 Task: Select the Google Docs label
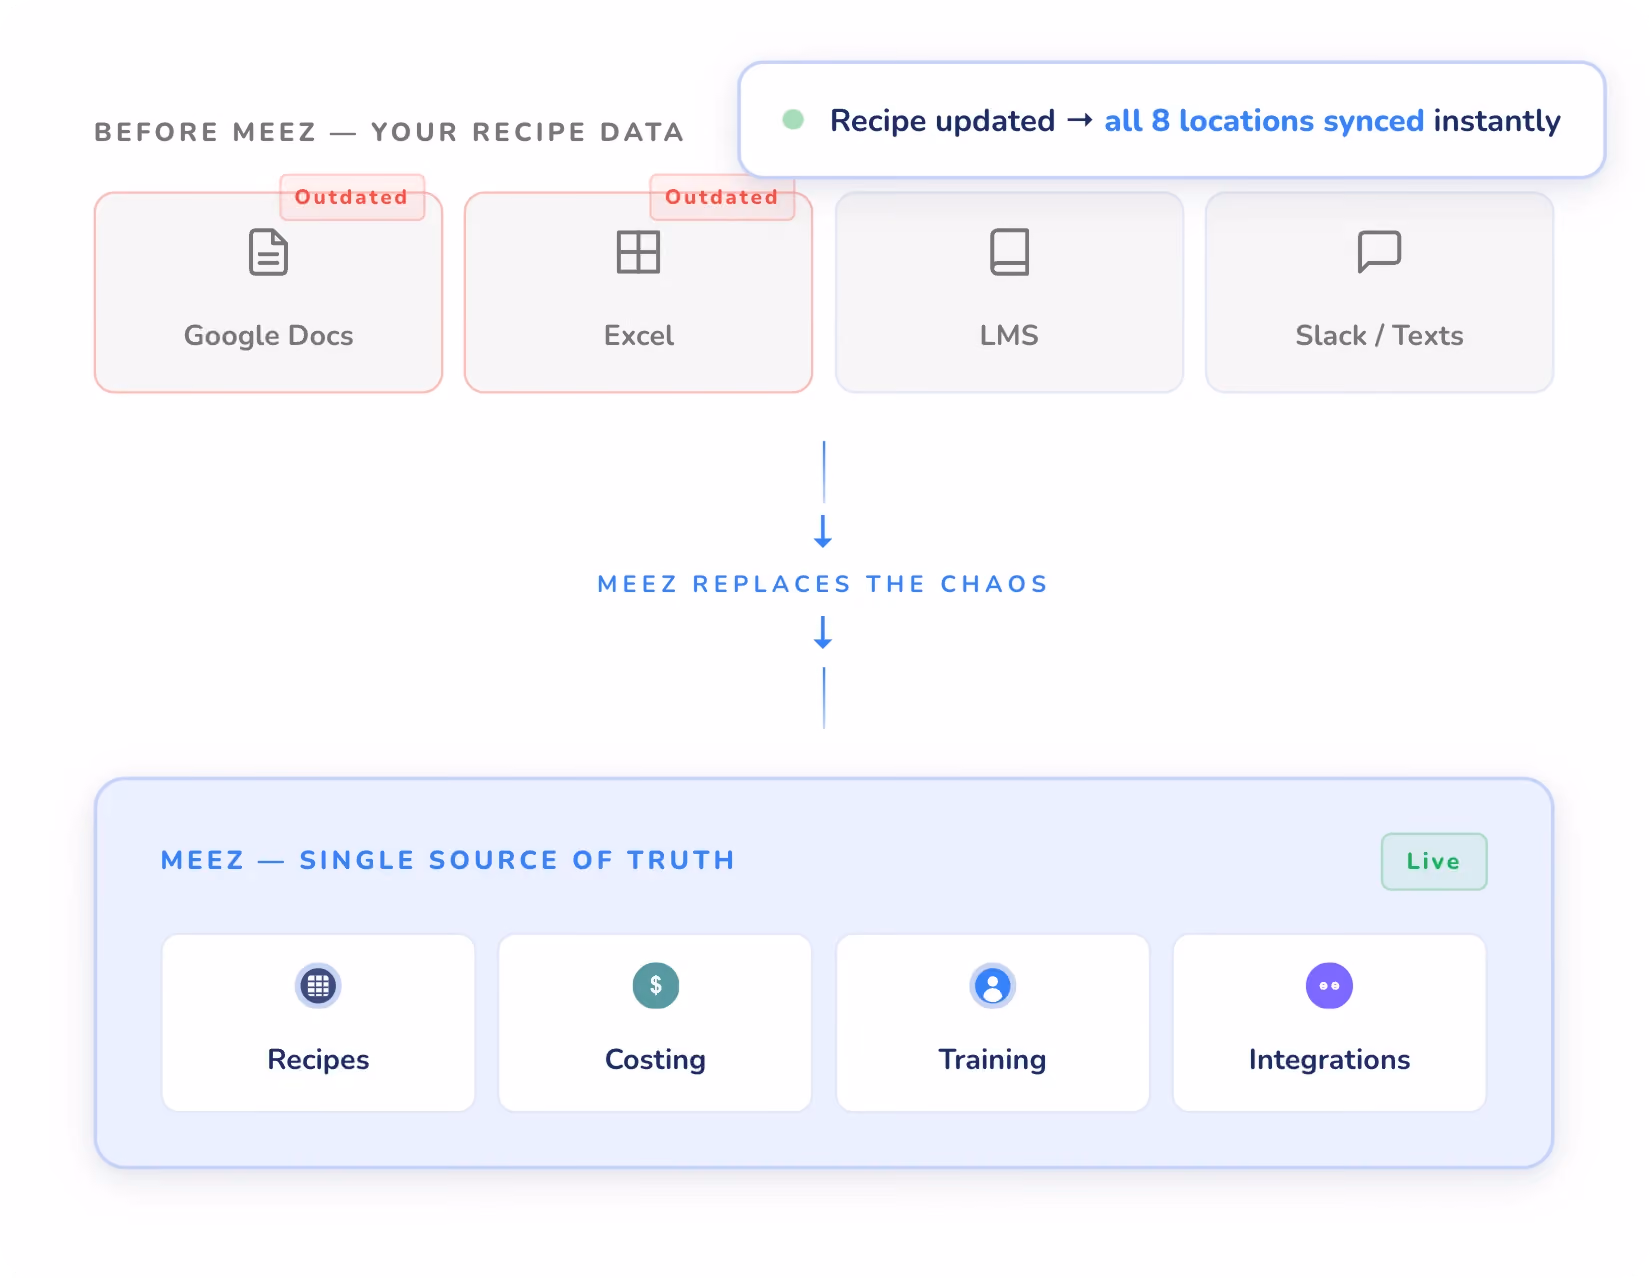point(268,336)
